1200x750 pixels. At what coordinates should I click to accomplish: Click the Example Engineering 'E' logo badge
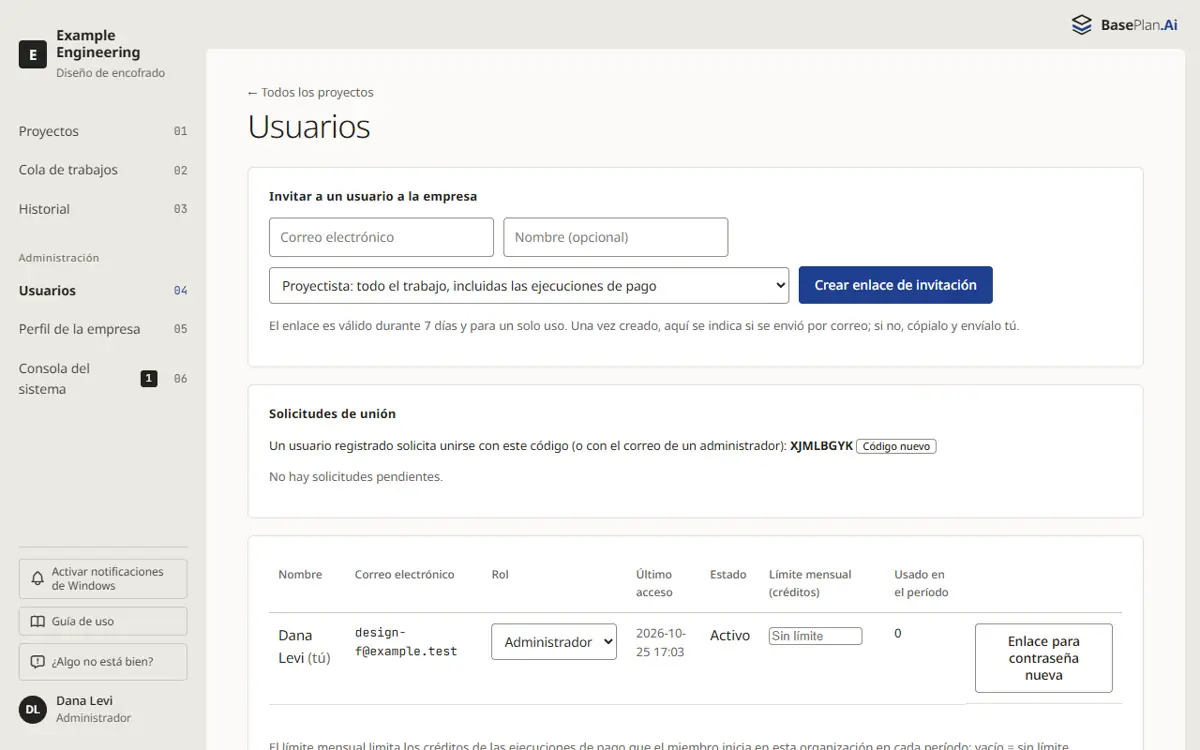(x=33, y=54)
